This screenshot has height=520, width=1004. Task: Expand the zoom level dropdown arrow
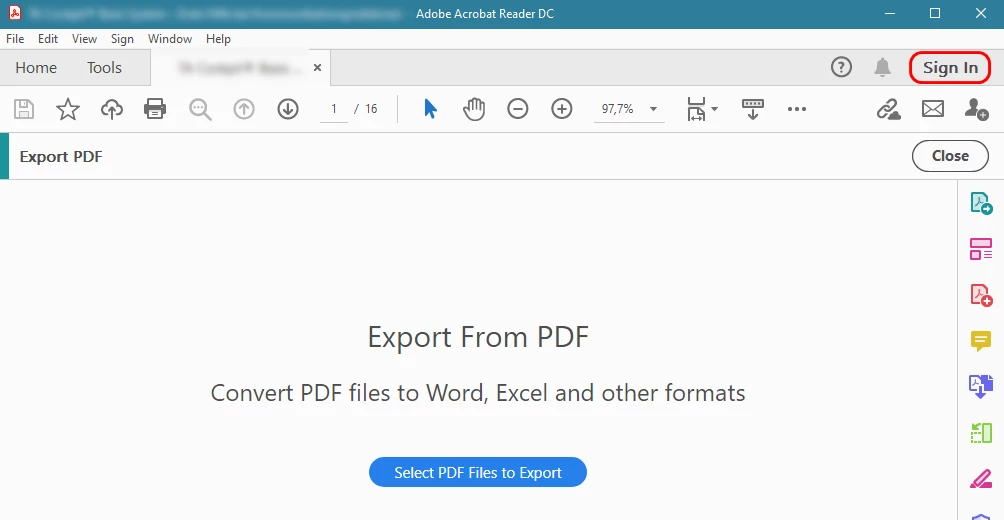653,109
